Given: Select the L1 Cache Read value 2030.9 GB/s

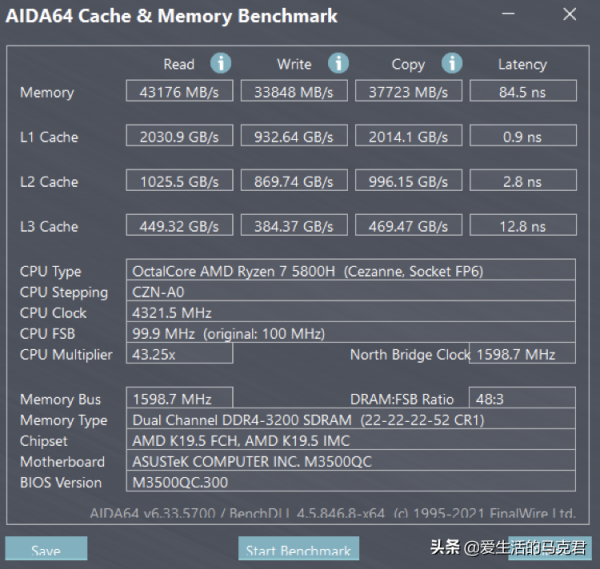Looking at the screenshot, I should point(180,137).
